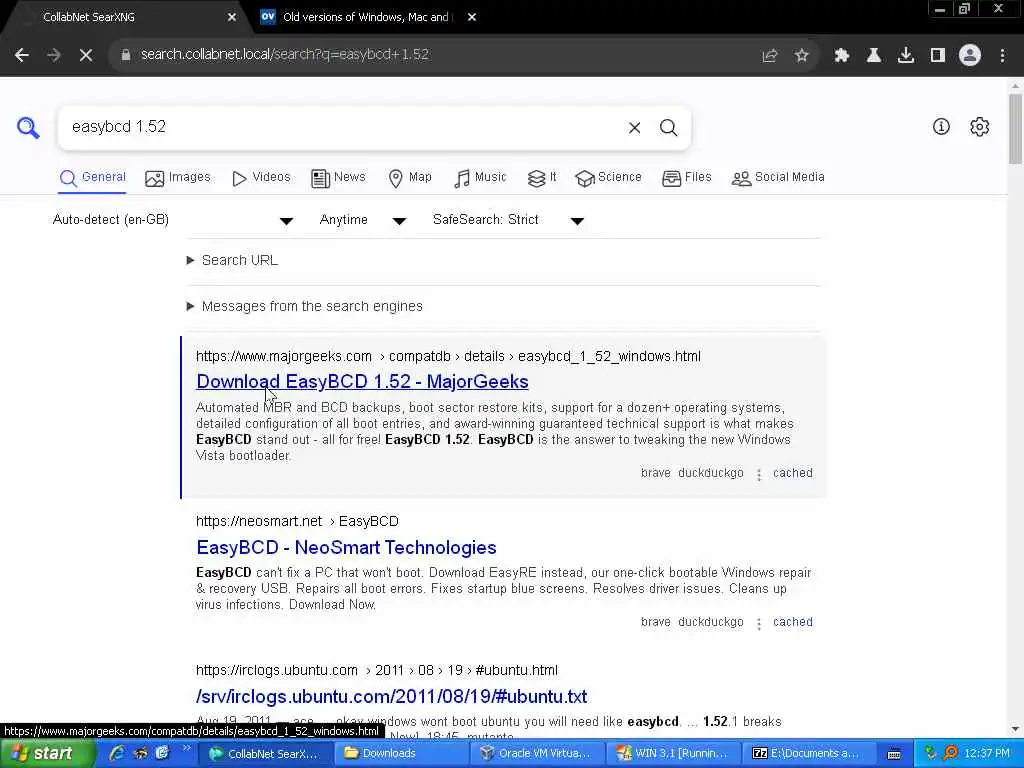Click the page vertical scrollbar thumb
Image resolution: width=1024 pixels, height=768 pixels.
pyautogui.click(x=1015, y=129)
